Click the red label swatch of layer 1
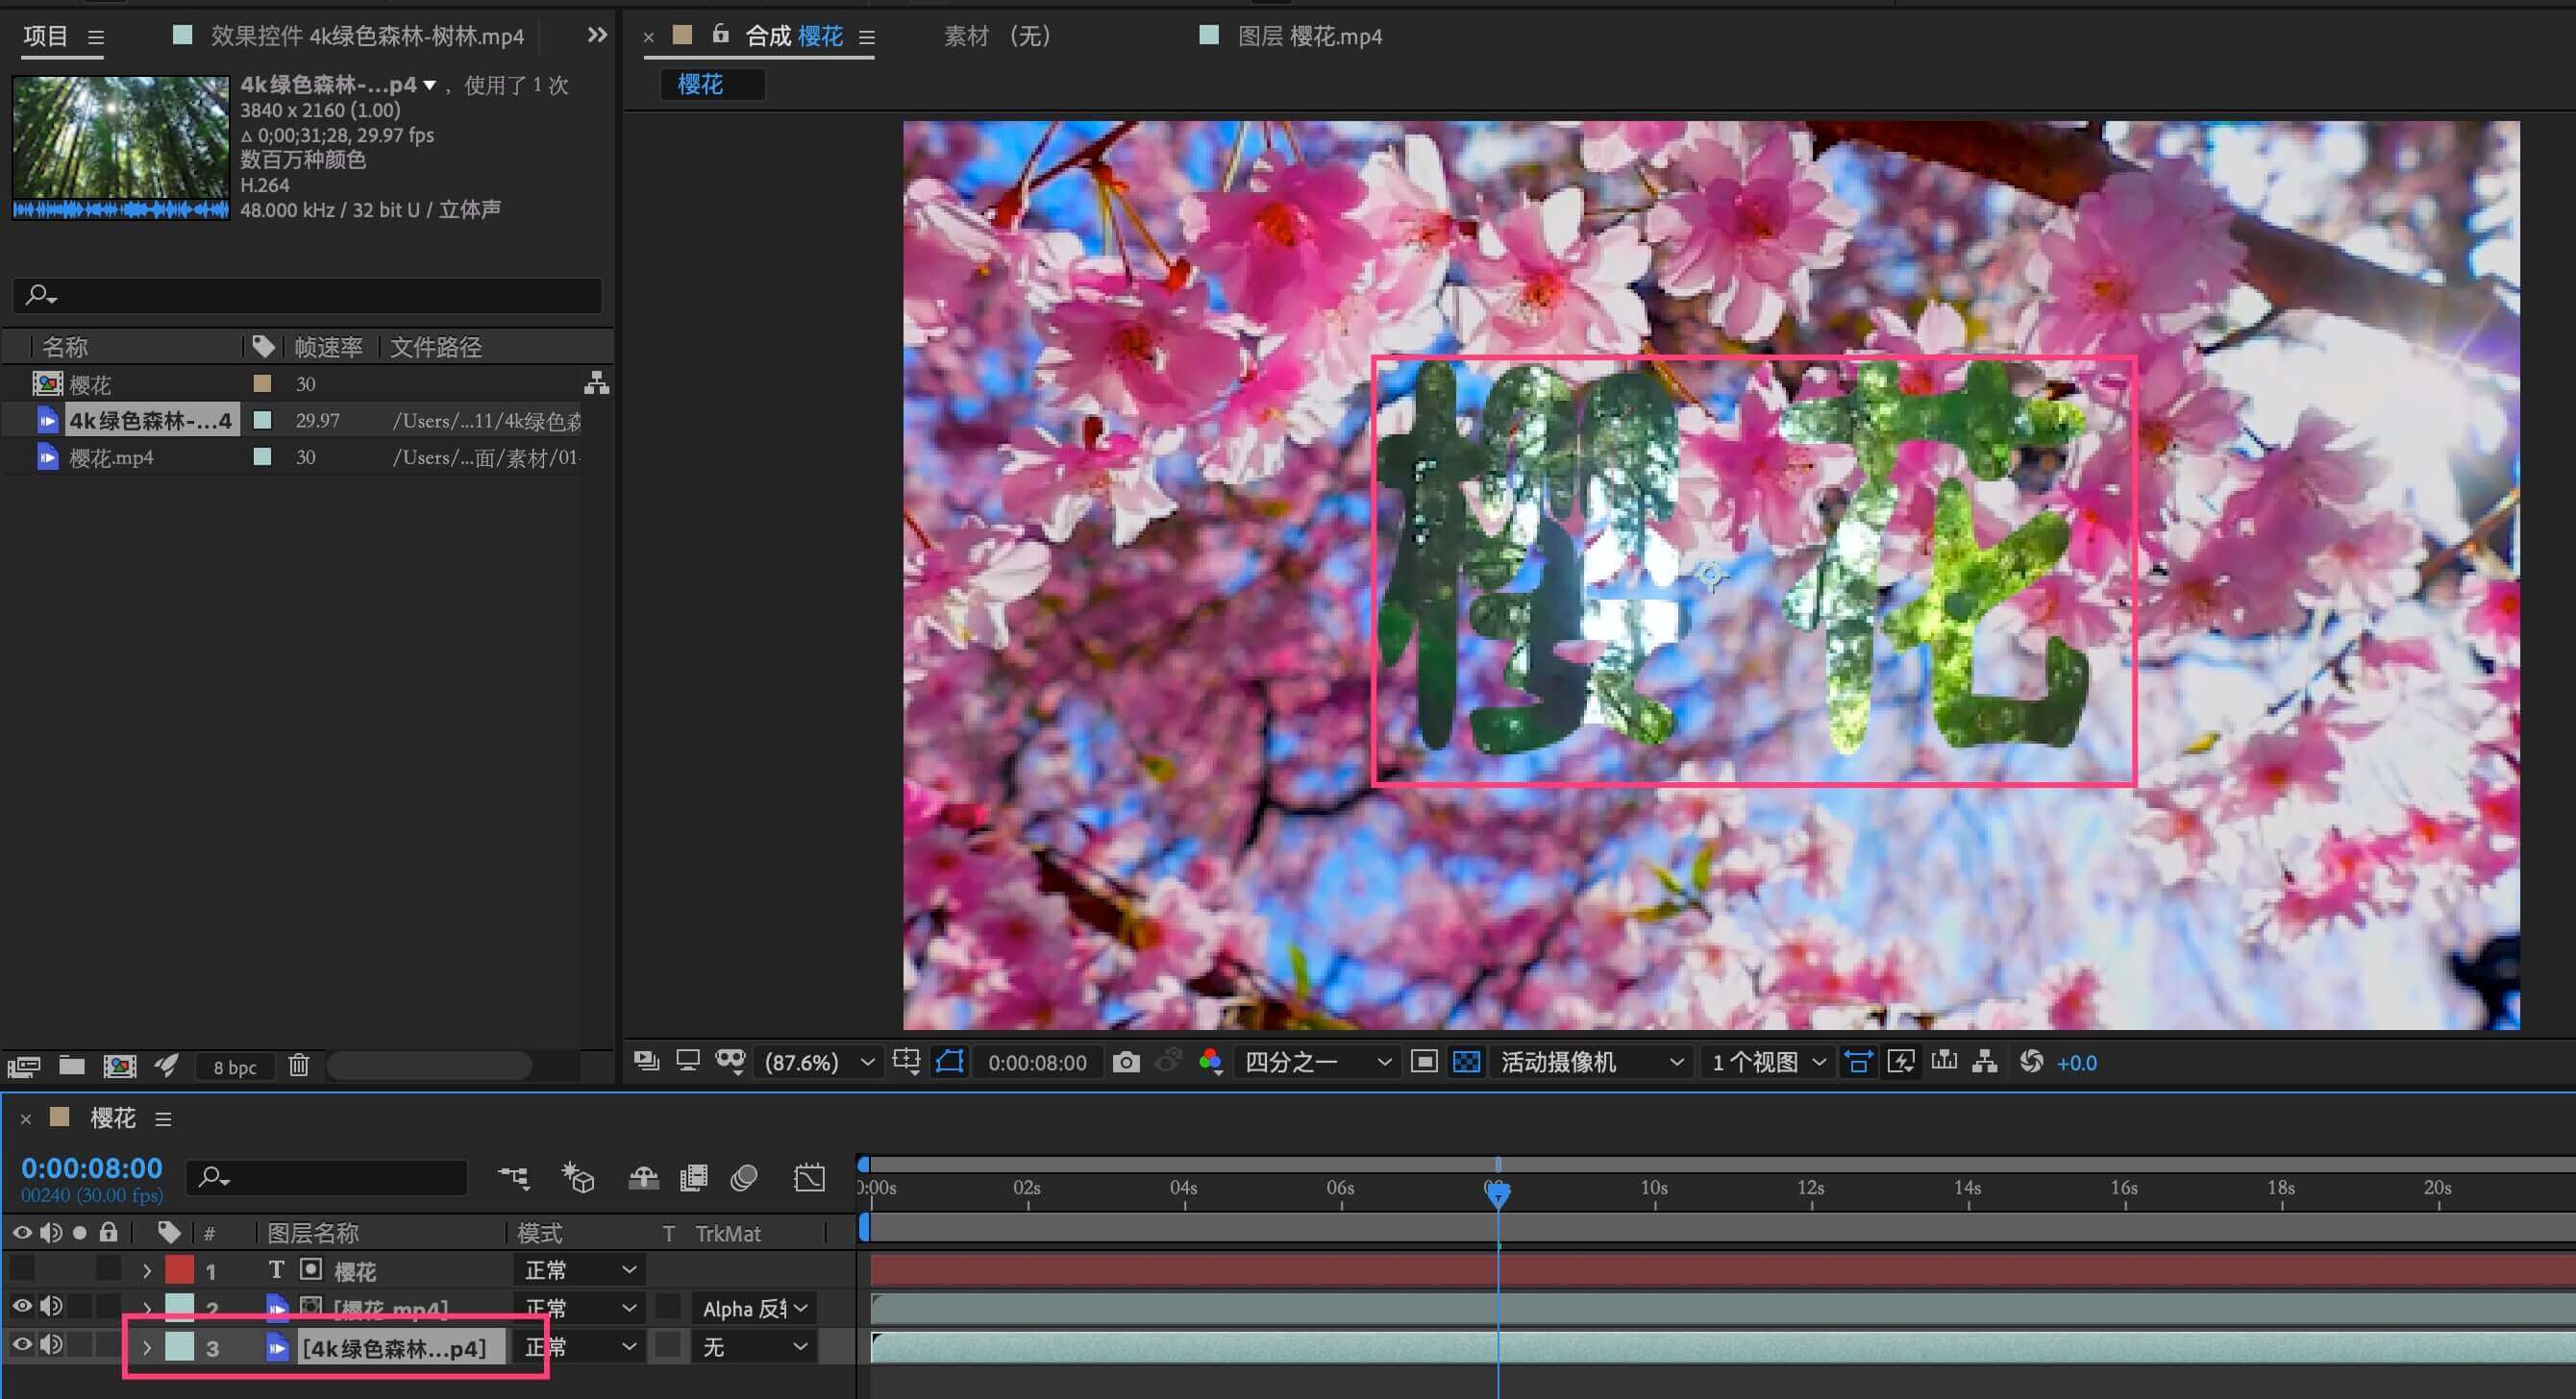This screenshot has width=2576, height=1399. (x=179, y=1270)
